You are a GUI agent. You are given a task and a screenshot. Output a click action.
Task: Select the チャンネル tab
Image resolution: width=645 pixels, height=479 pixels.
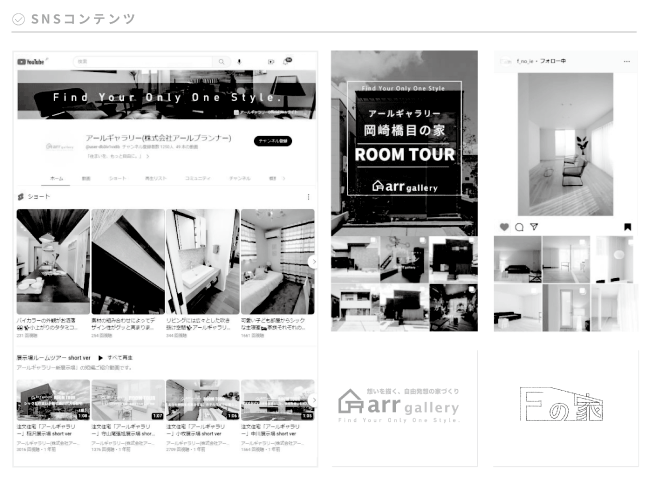pyautogui.click(x=239, y=179)
